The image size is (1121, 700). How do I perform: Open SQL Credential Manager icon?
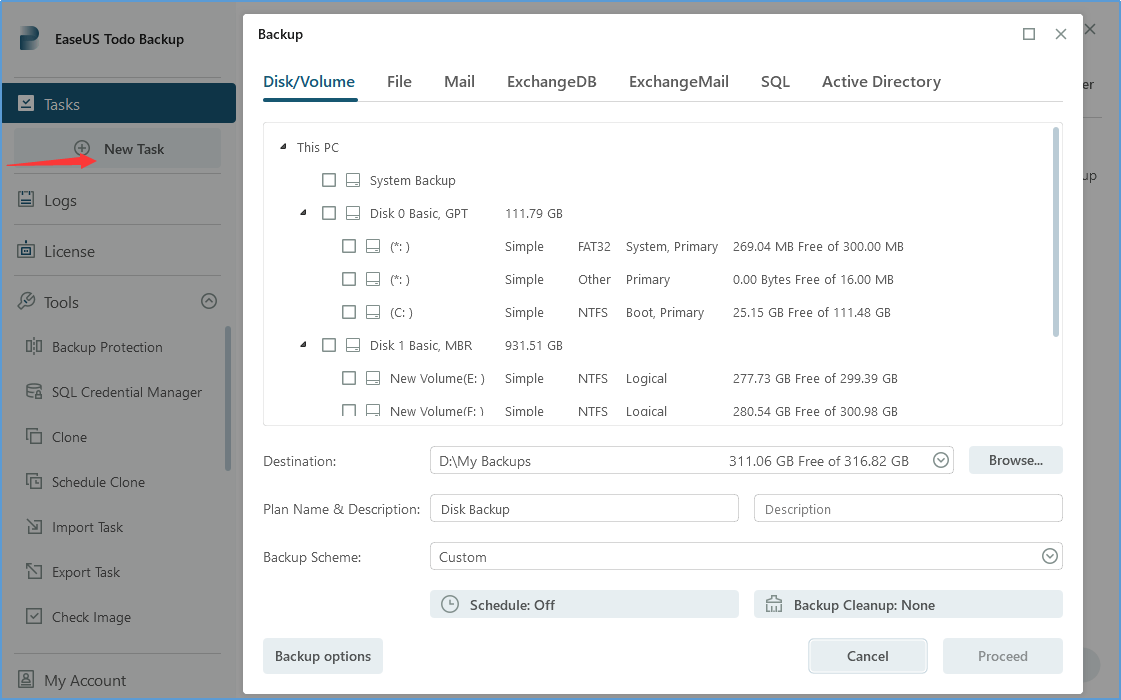[x=34, y=392]
